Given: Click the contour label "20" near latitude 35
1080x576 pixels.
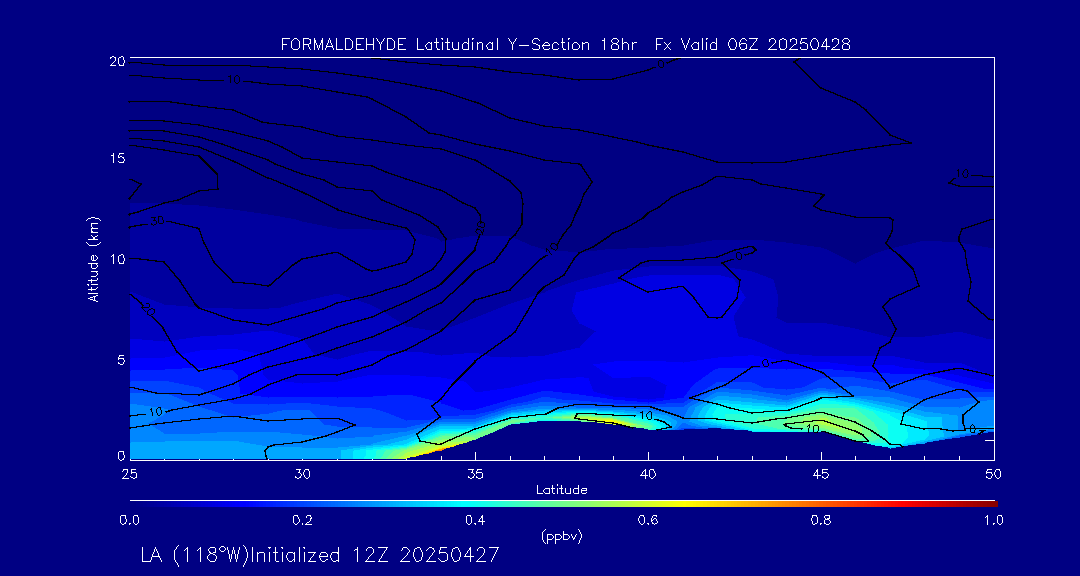Looking at the screenshot, I should pos(481,227).
